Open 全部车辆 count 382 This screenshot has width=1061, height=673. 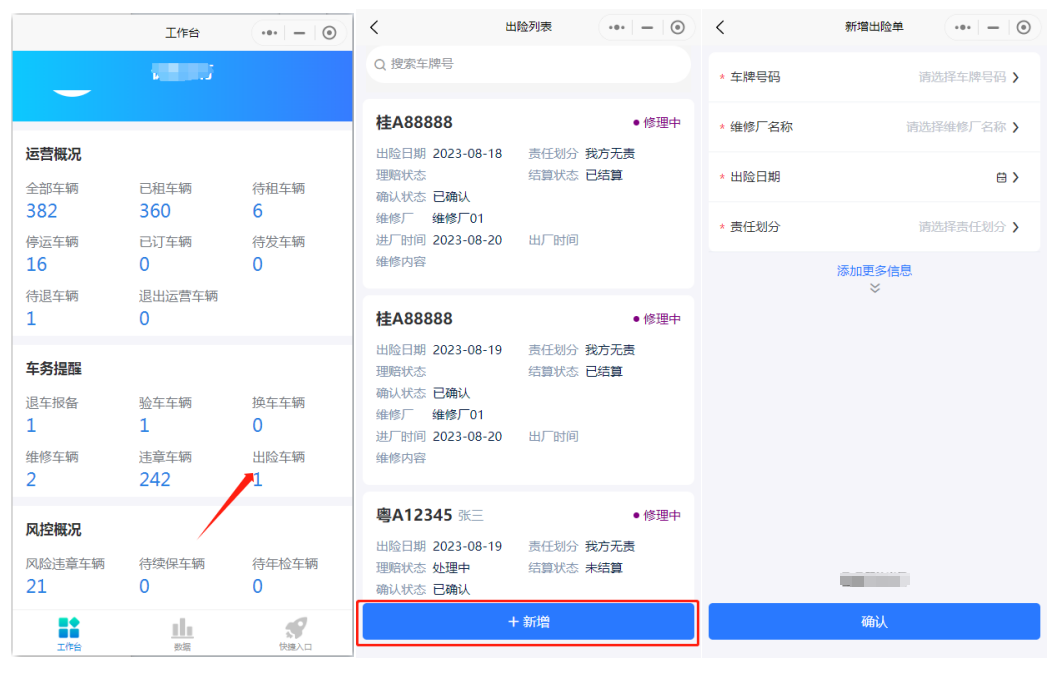(42, 211)
